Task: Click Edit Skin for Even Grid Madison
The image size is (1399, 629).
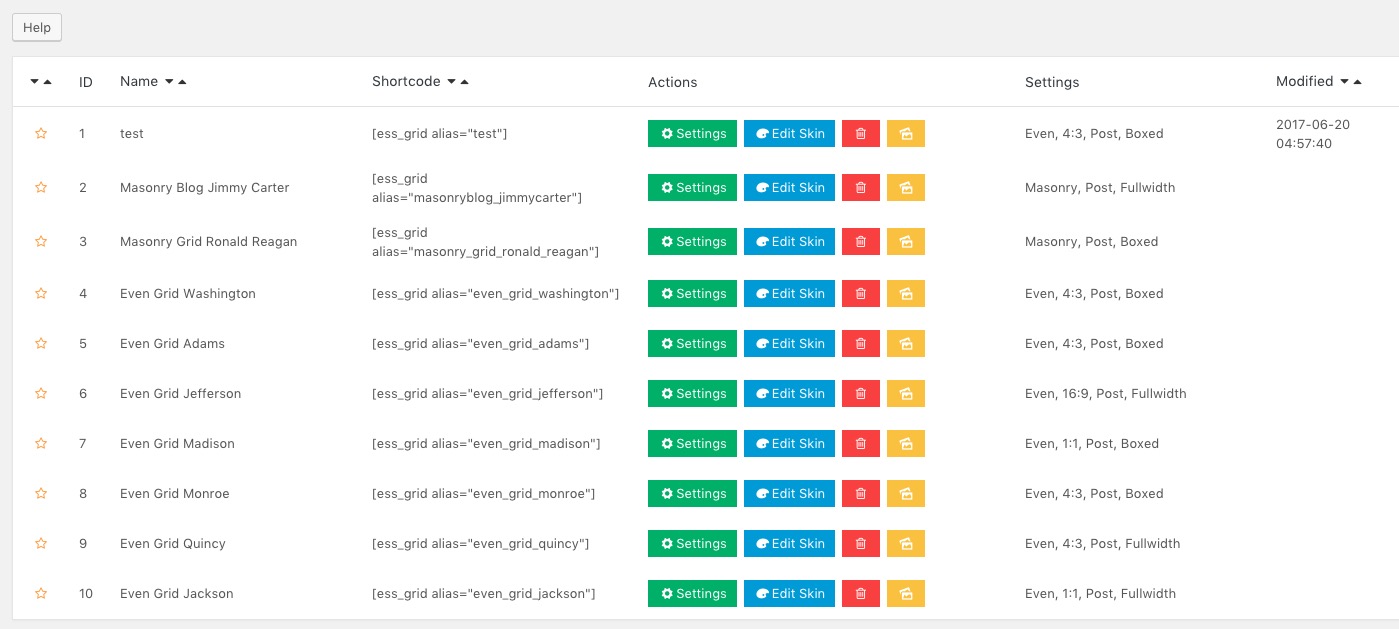Action: 789,444
